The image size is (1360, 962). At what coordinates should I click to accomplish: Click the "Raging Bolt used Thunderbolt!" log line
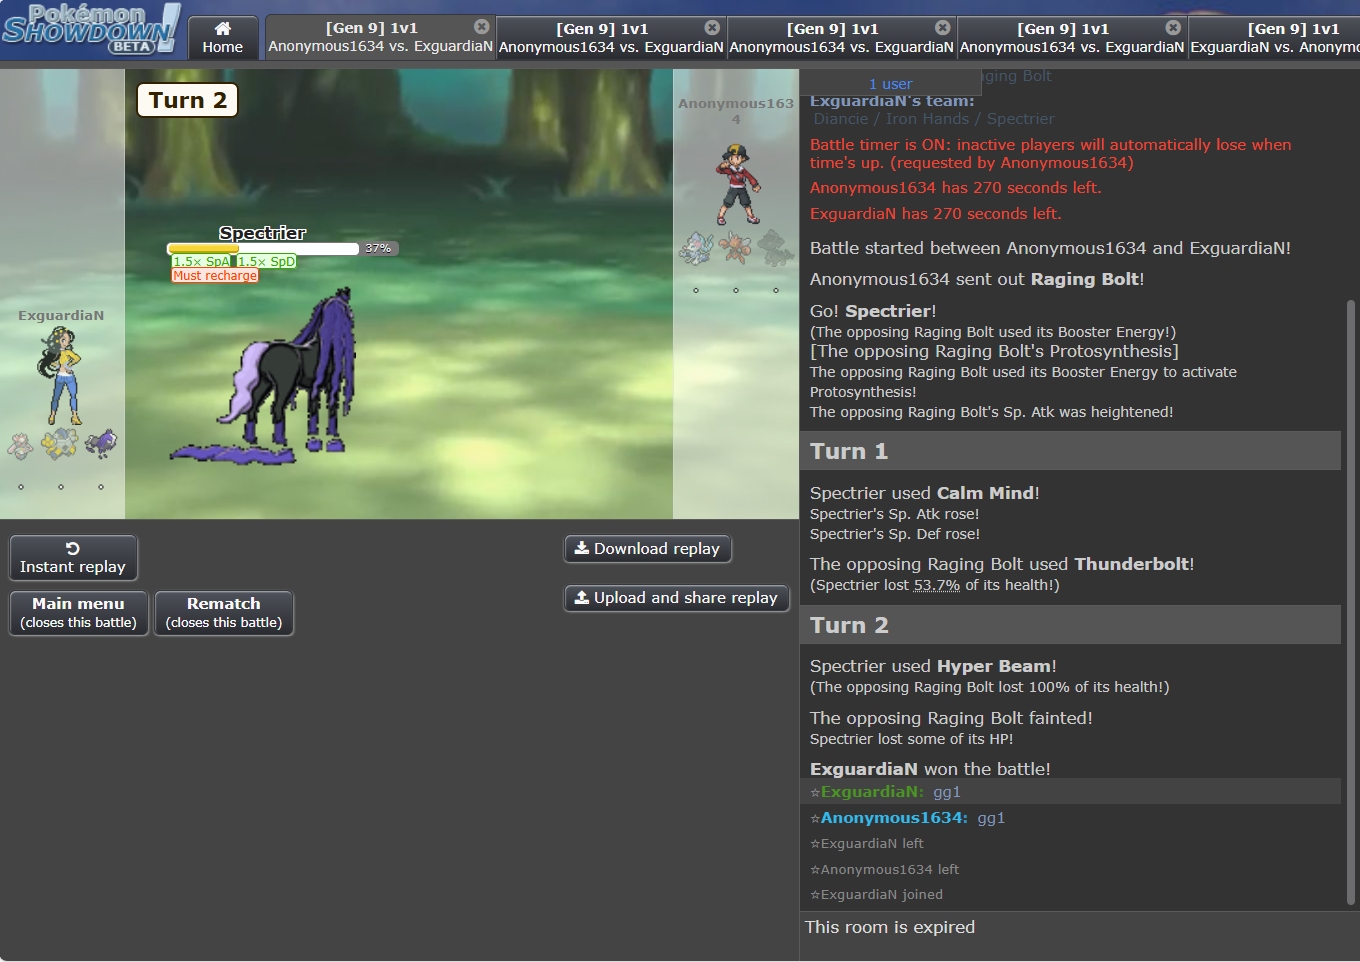[1002, 564]
